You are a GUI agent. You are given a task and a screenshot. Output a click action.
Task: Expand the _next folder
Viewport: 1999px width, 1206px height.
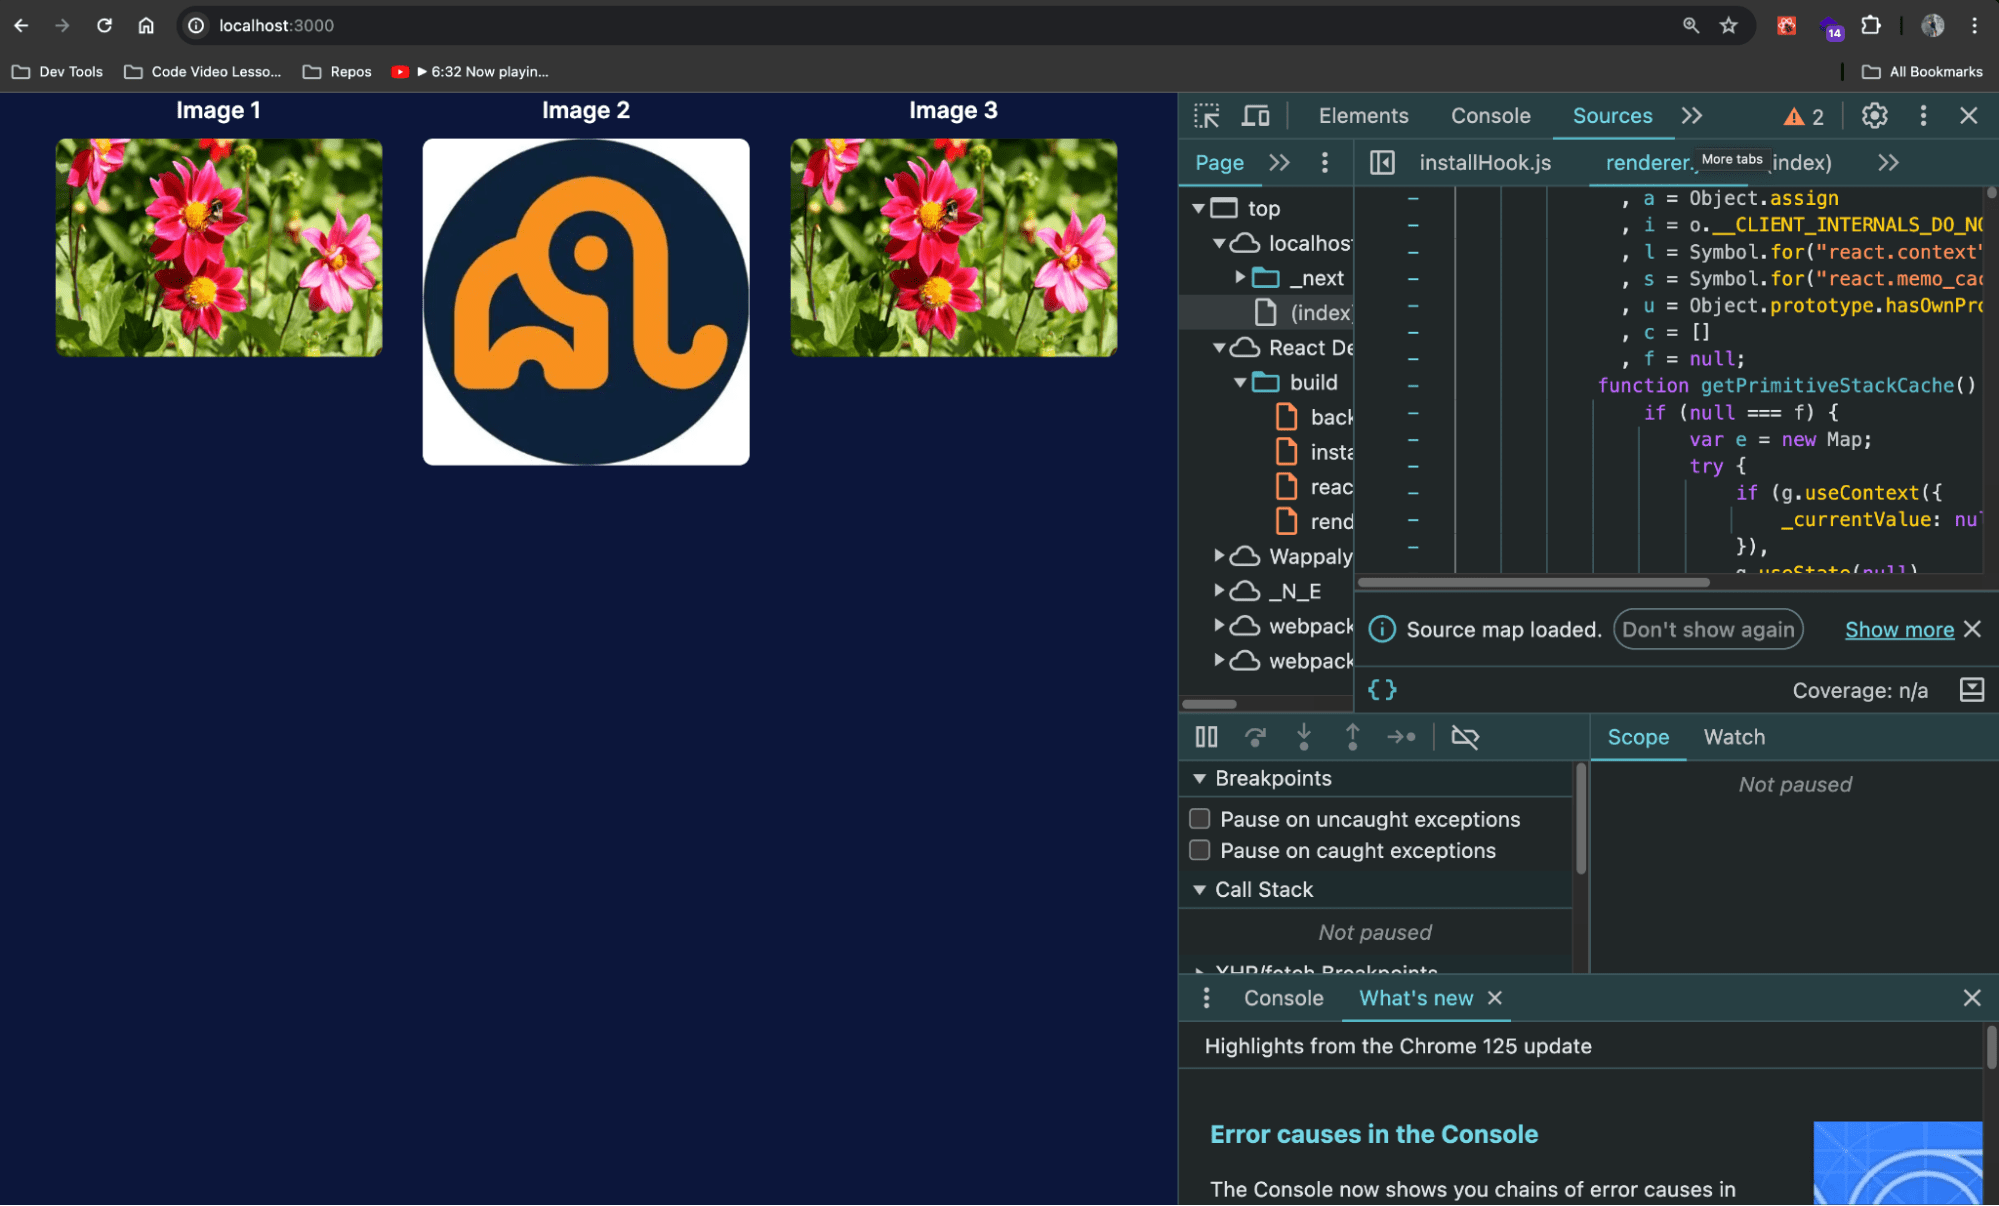pos(1240,277)
